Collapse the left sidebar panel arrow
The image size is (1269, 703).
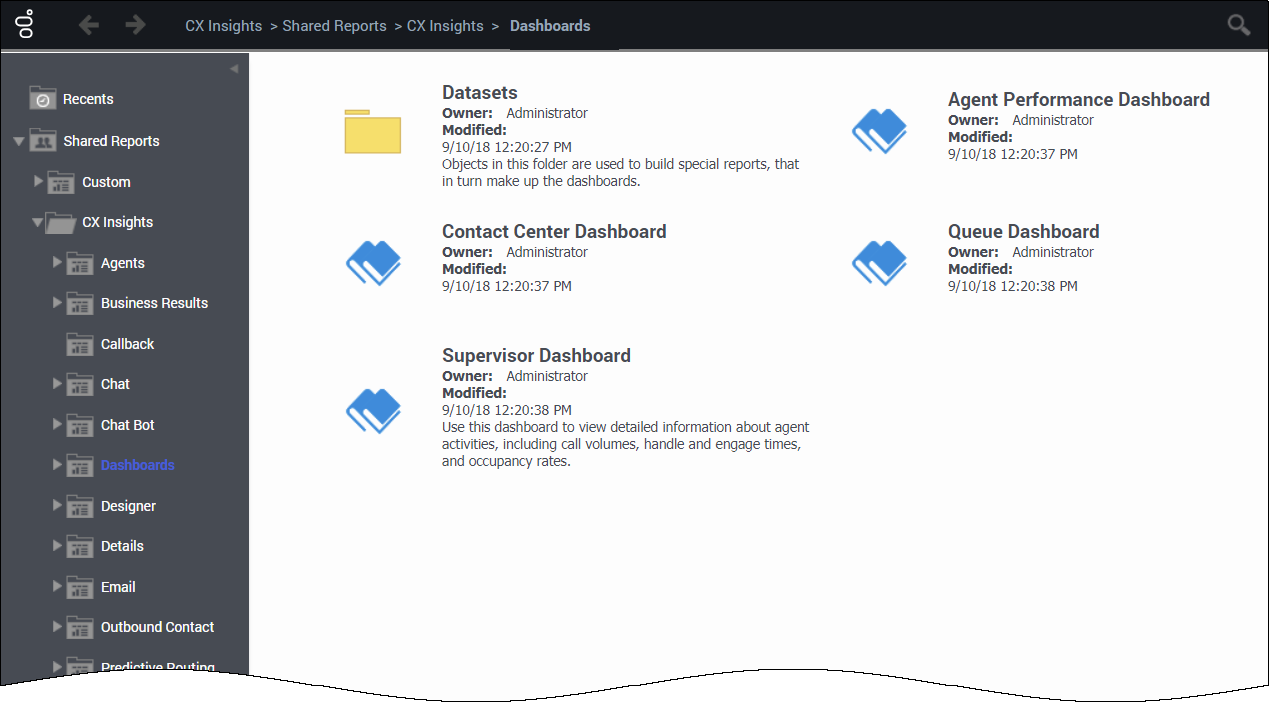click(x=234, y=69)
